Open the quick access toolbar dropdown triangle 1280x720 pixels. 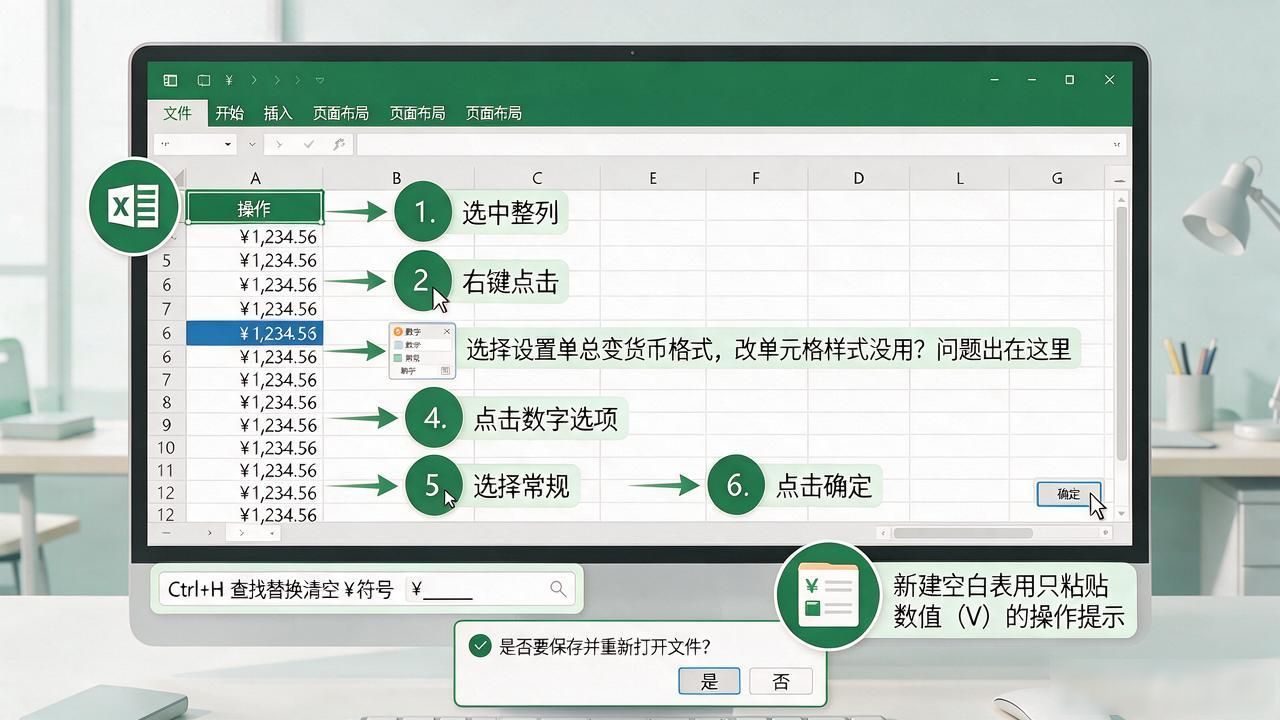click(x=320, y=80)
